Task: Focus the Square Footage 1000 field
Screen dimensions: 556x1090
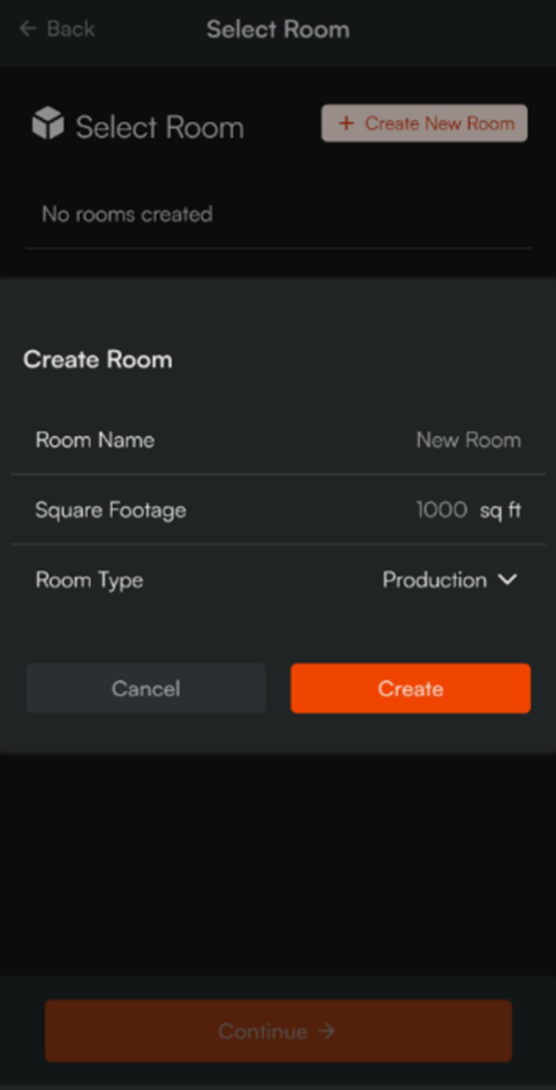Action: click(441, 510)
